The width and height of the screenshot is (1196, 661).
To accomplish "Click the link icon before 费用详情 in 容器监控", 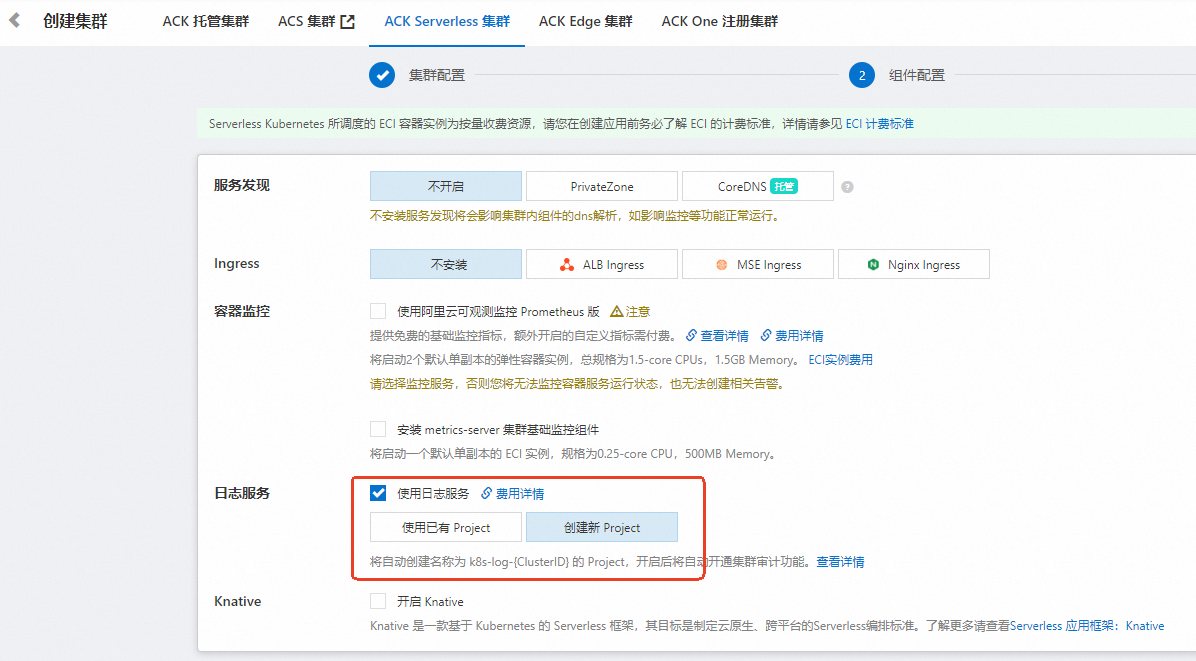I will tap(766, 335).
